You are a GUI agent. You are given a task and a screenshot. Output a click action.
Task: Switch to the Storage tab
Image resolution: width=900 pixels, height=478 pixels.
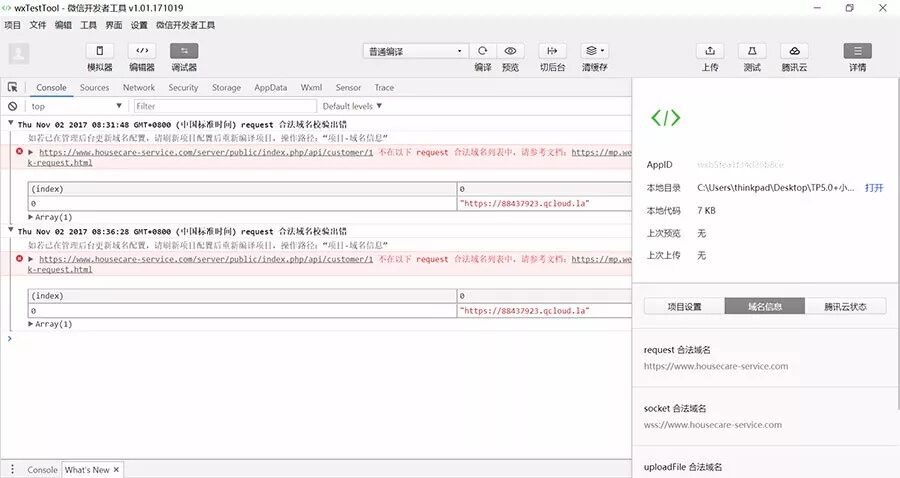click(x=226, y=87)
